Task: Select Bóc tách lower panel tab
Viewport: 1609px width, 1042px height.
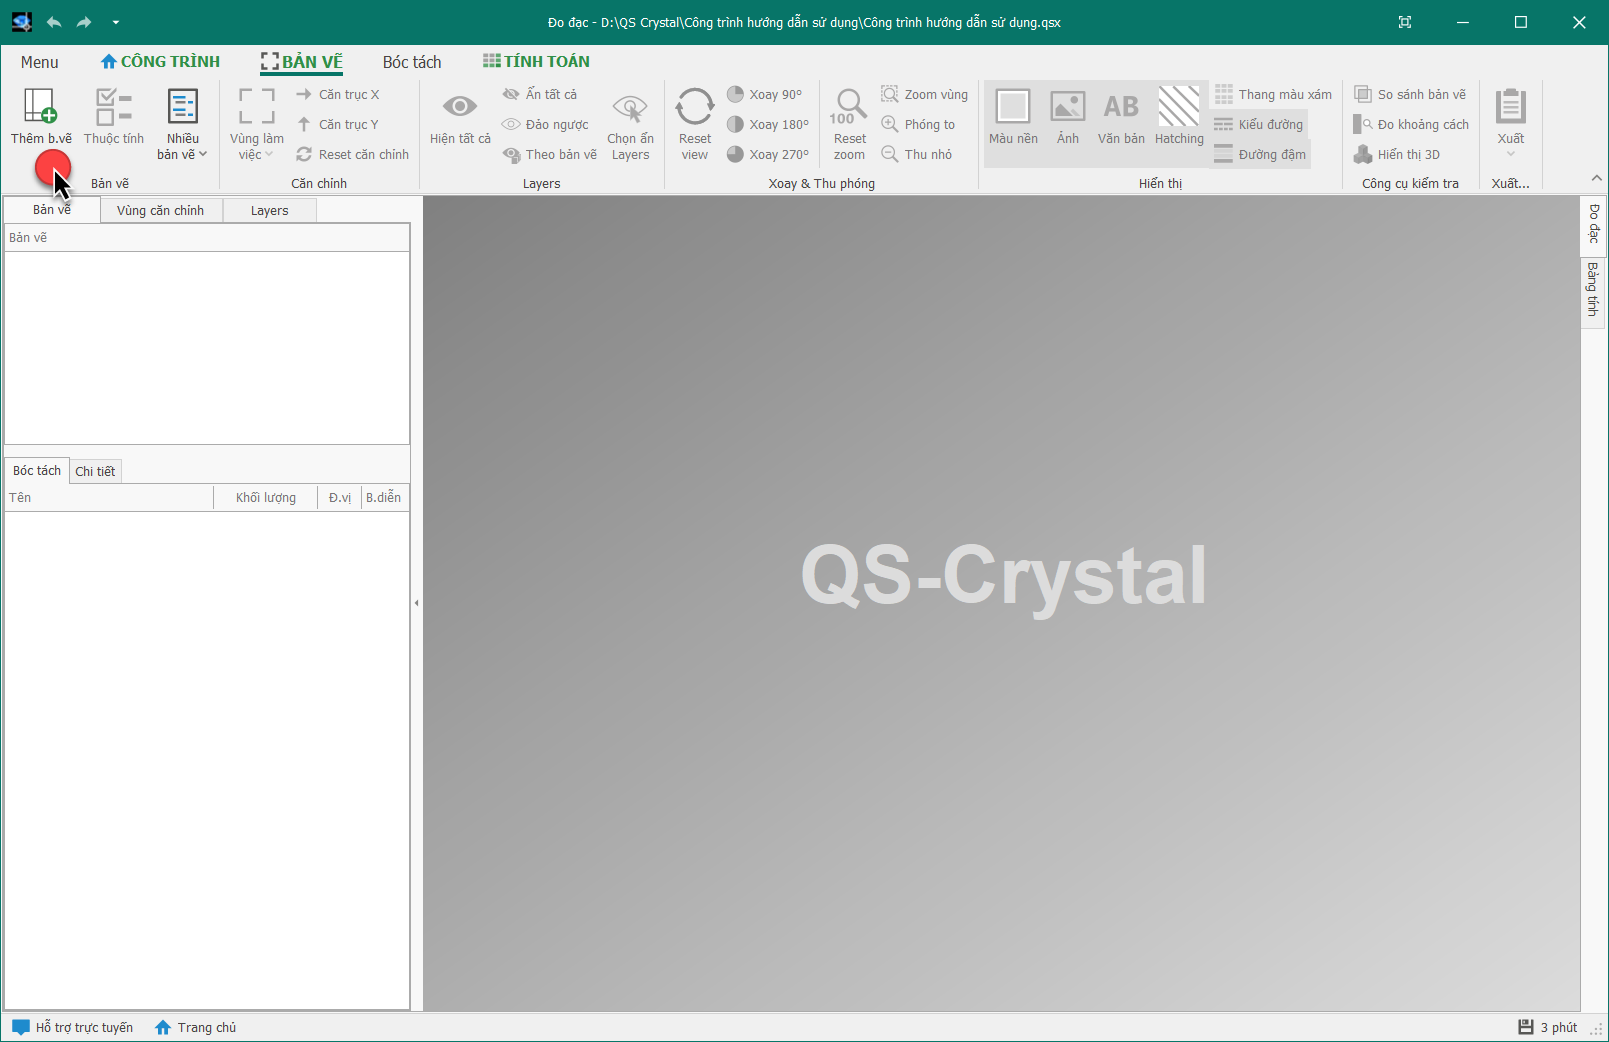Action: 37,470
